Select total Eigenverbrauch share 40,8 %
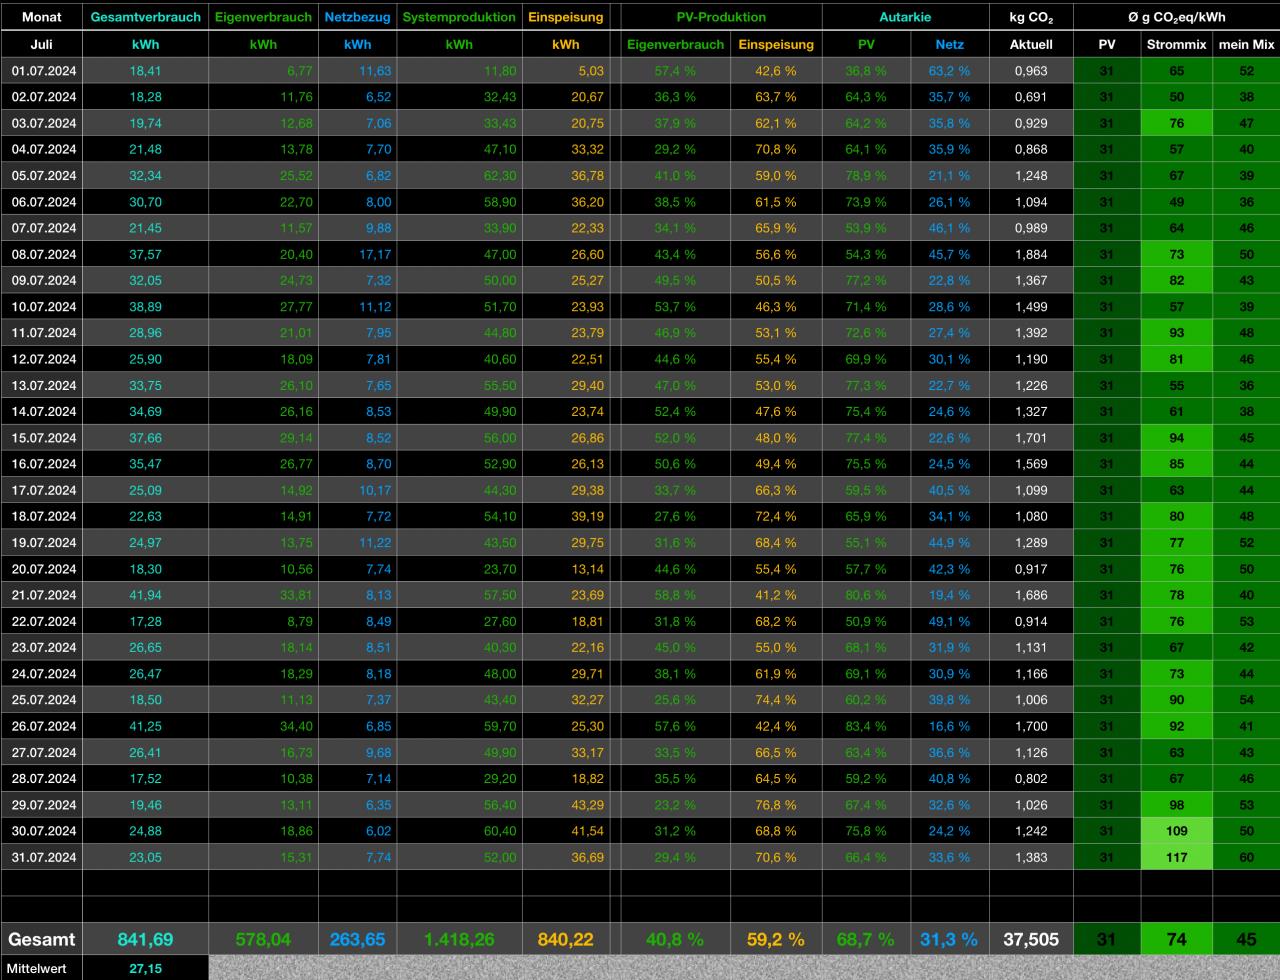This screenshot has width=1280, height=980. (x=675, y=939)
